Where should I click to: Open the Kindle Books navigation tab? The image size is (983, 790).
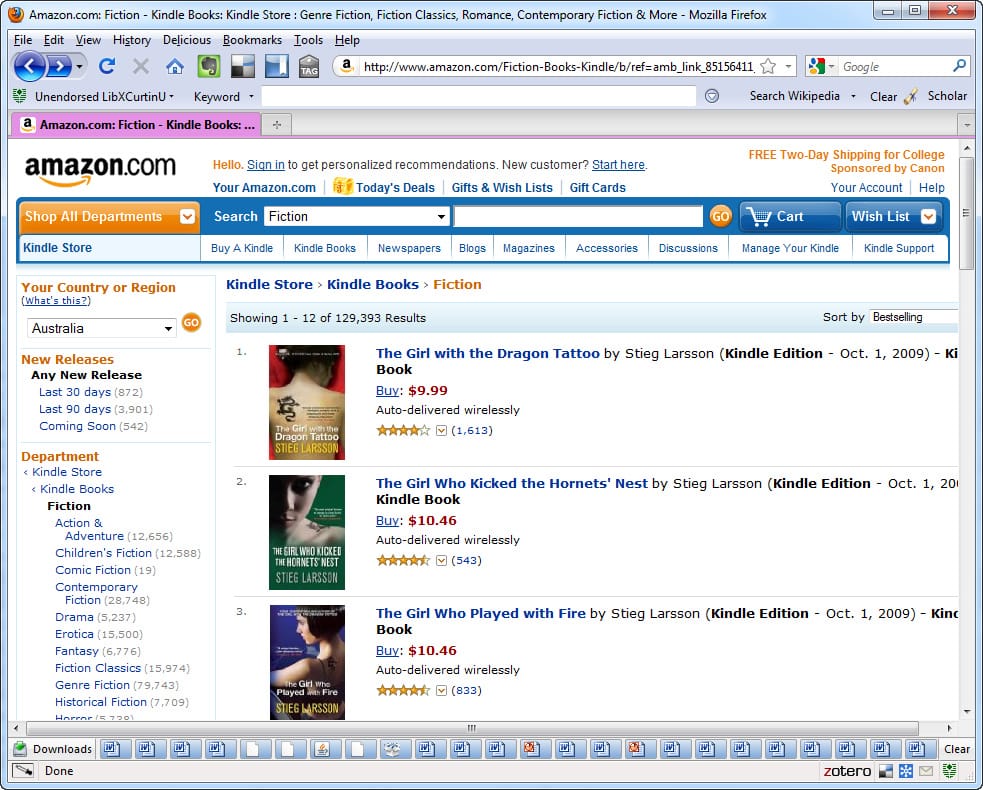(325, 248)
